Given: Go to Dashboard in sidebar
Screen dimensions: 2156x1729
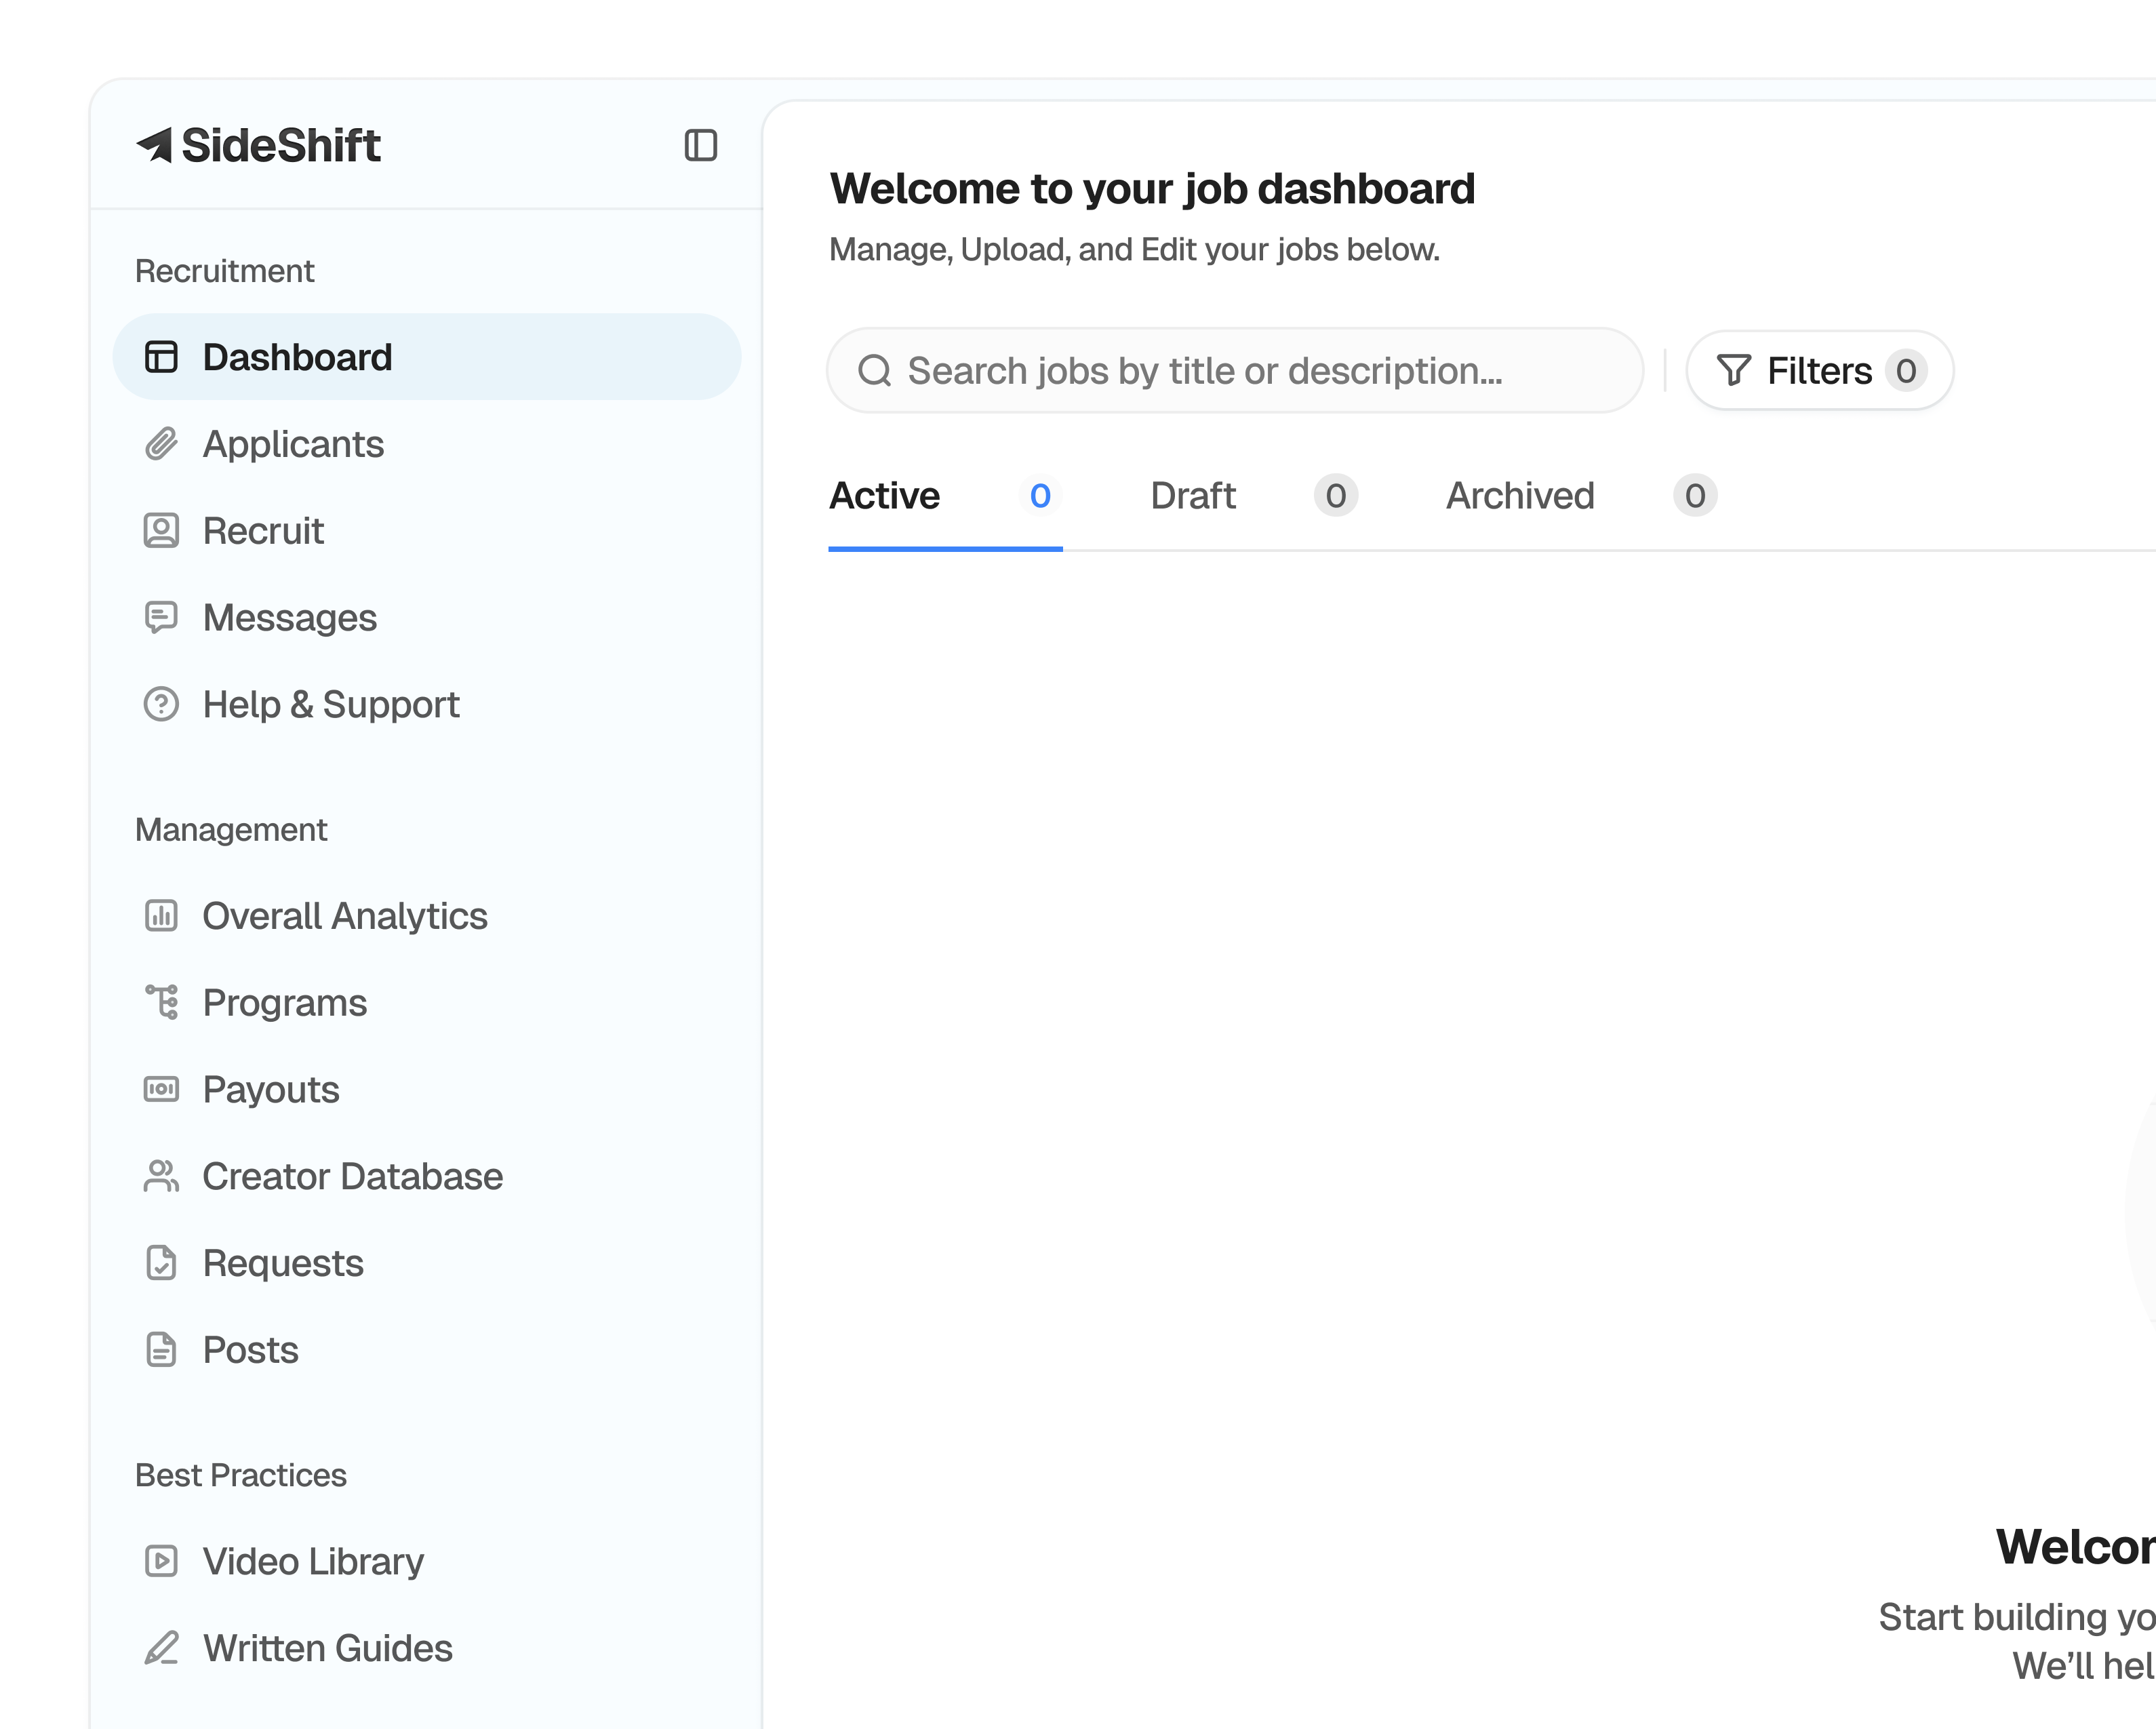Looking at the screenshot, I should click(x=297, y=357).
